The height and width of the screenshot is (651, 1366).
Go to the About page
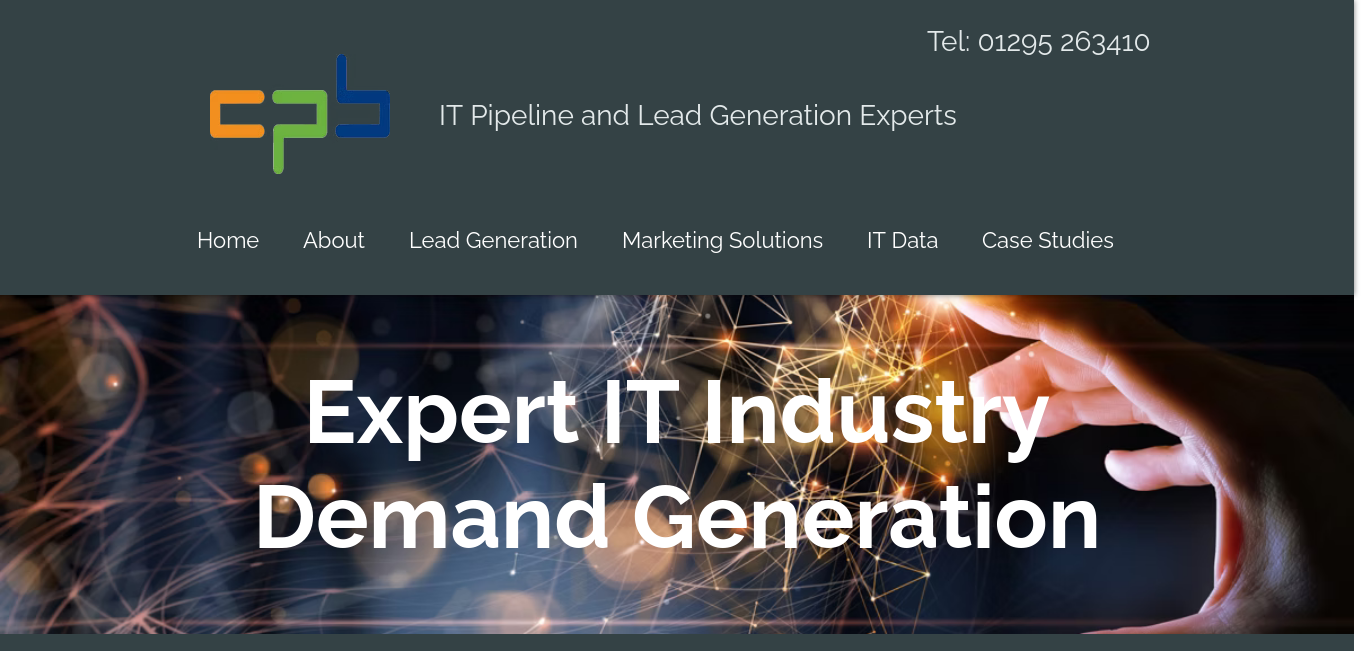coord(334,240)
